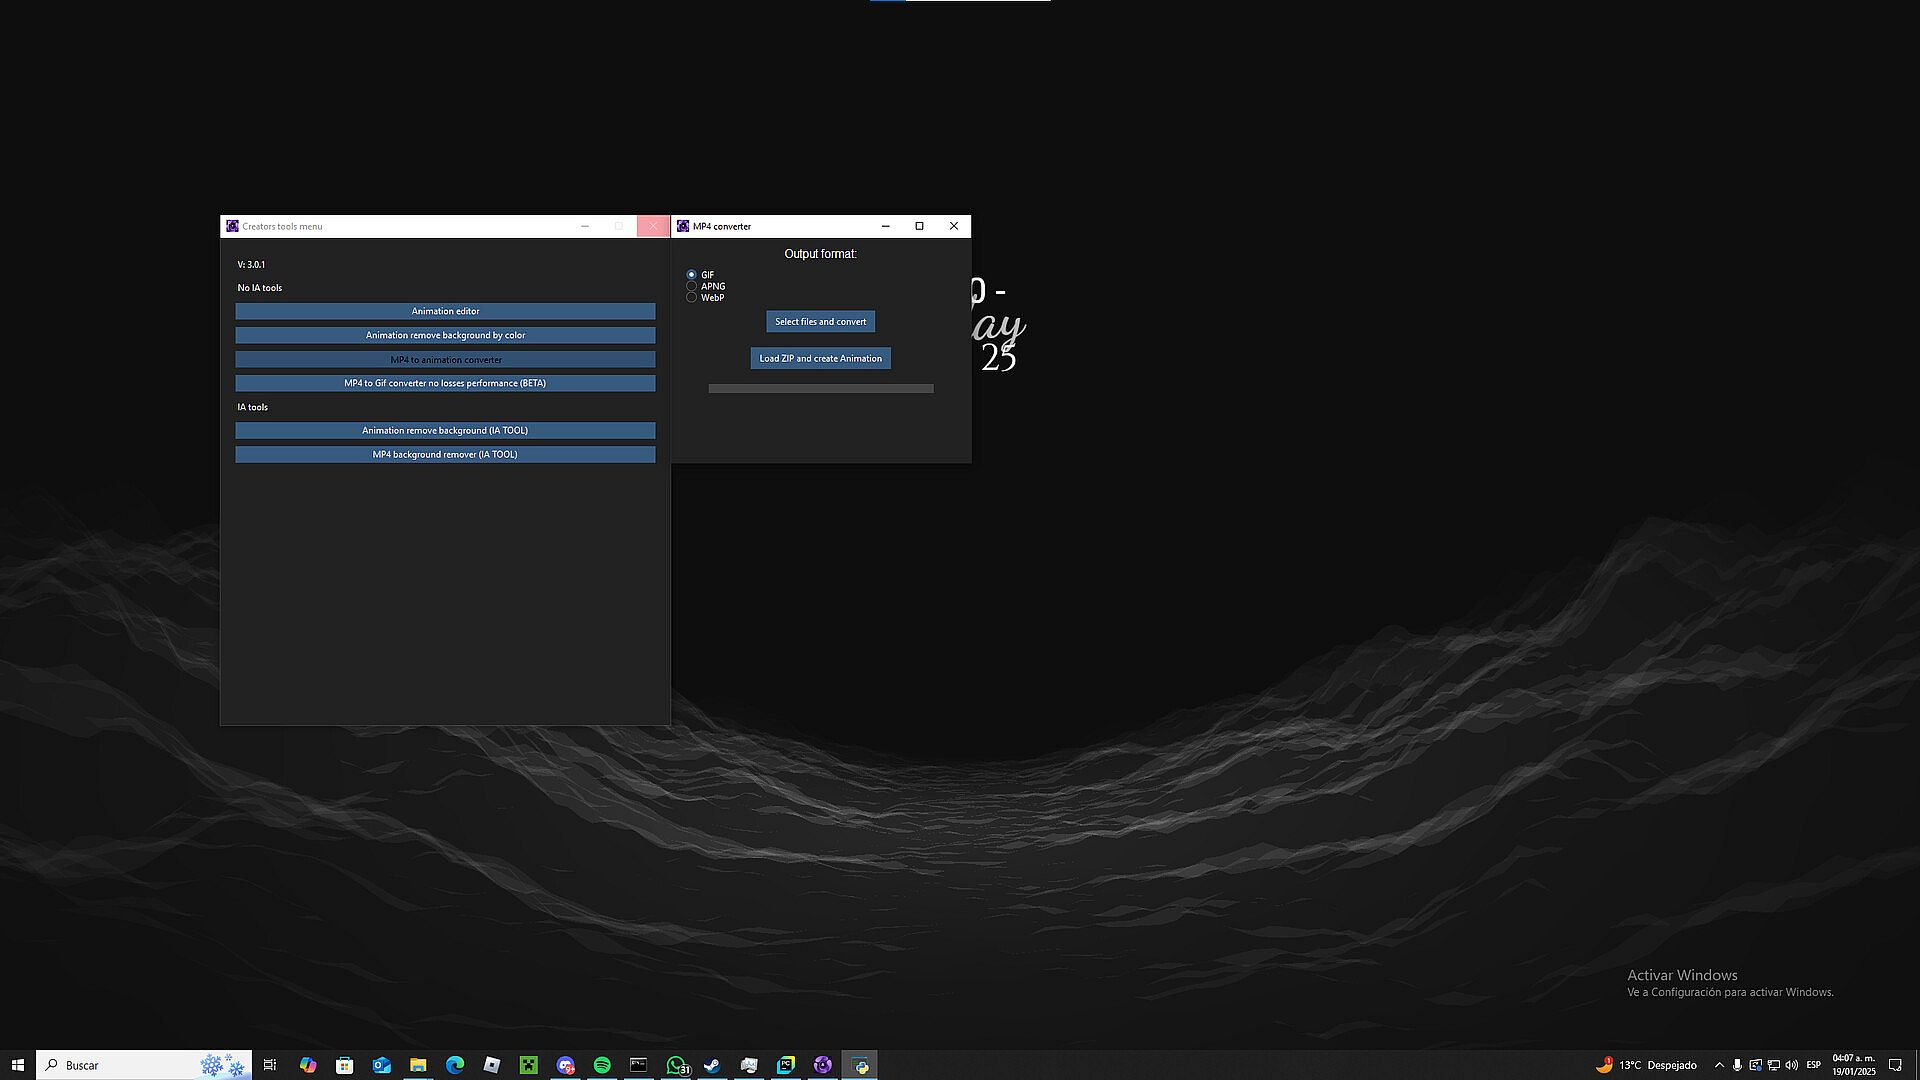This screenshot has height=1080, width=1920.
Task: Click the Minecraft creeper taskbar icon
Action: (528, 1065)
